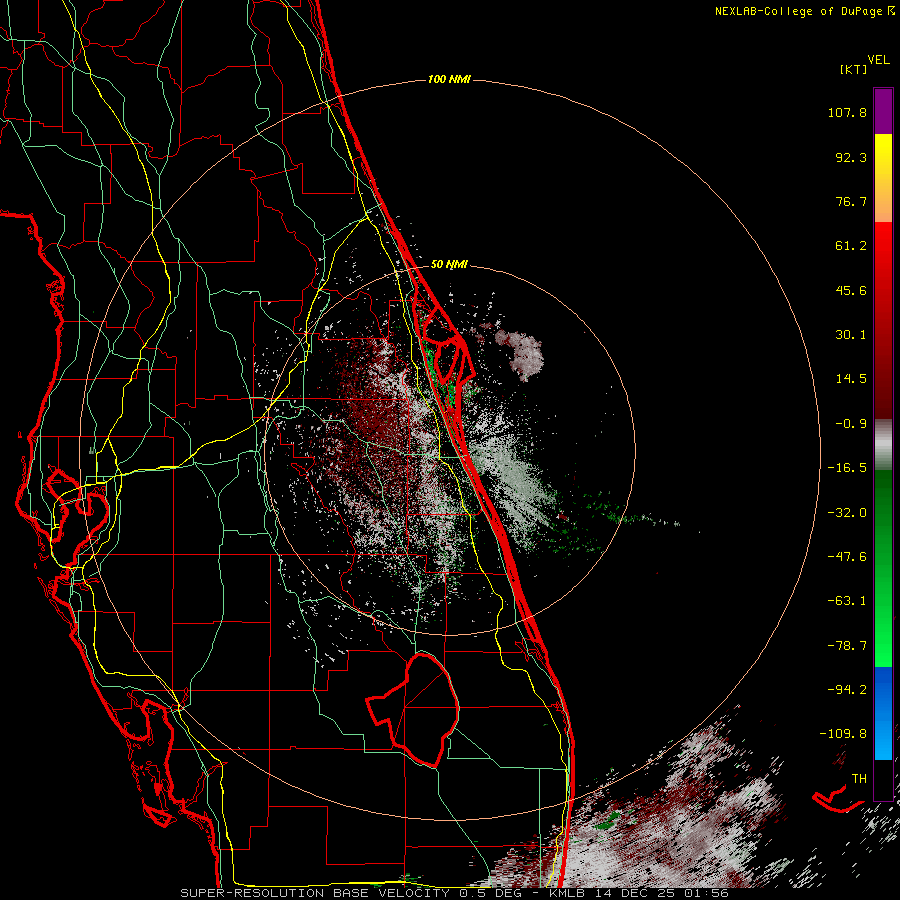Click the -32.0 legend value

tap(847, 513)
